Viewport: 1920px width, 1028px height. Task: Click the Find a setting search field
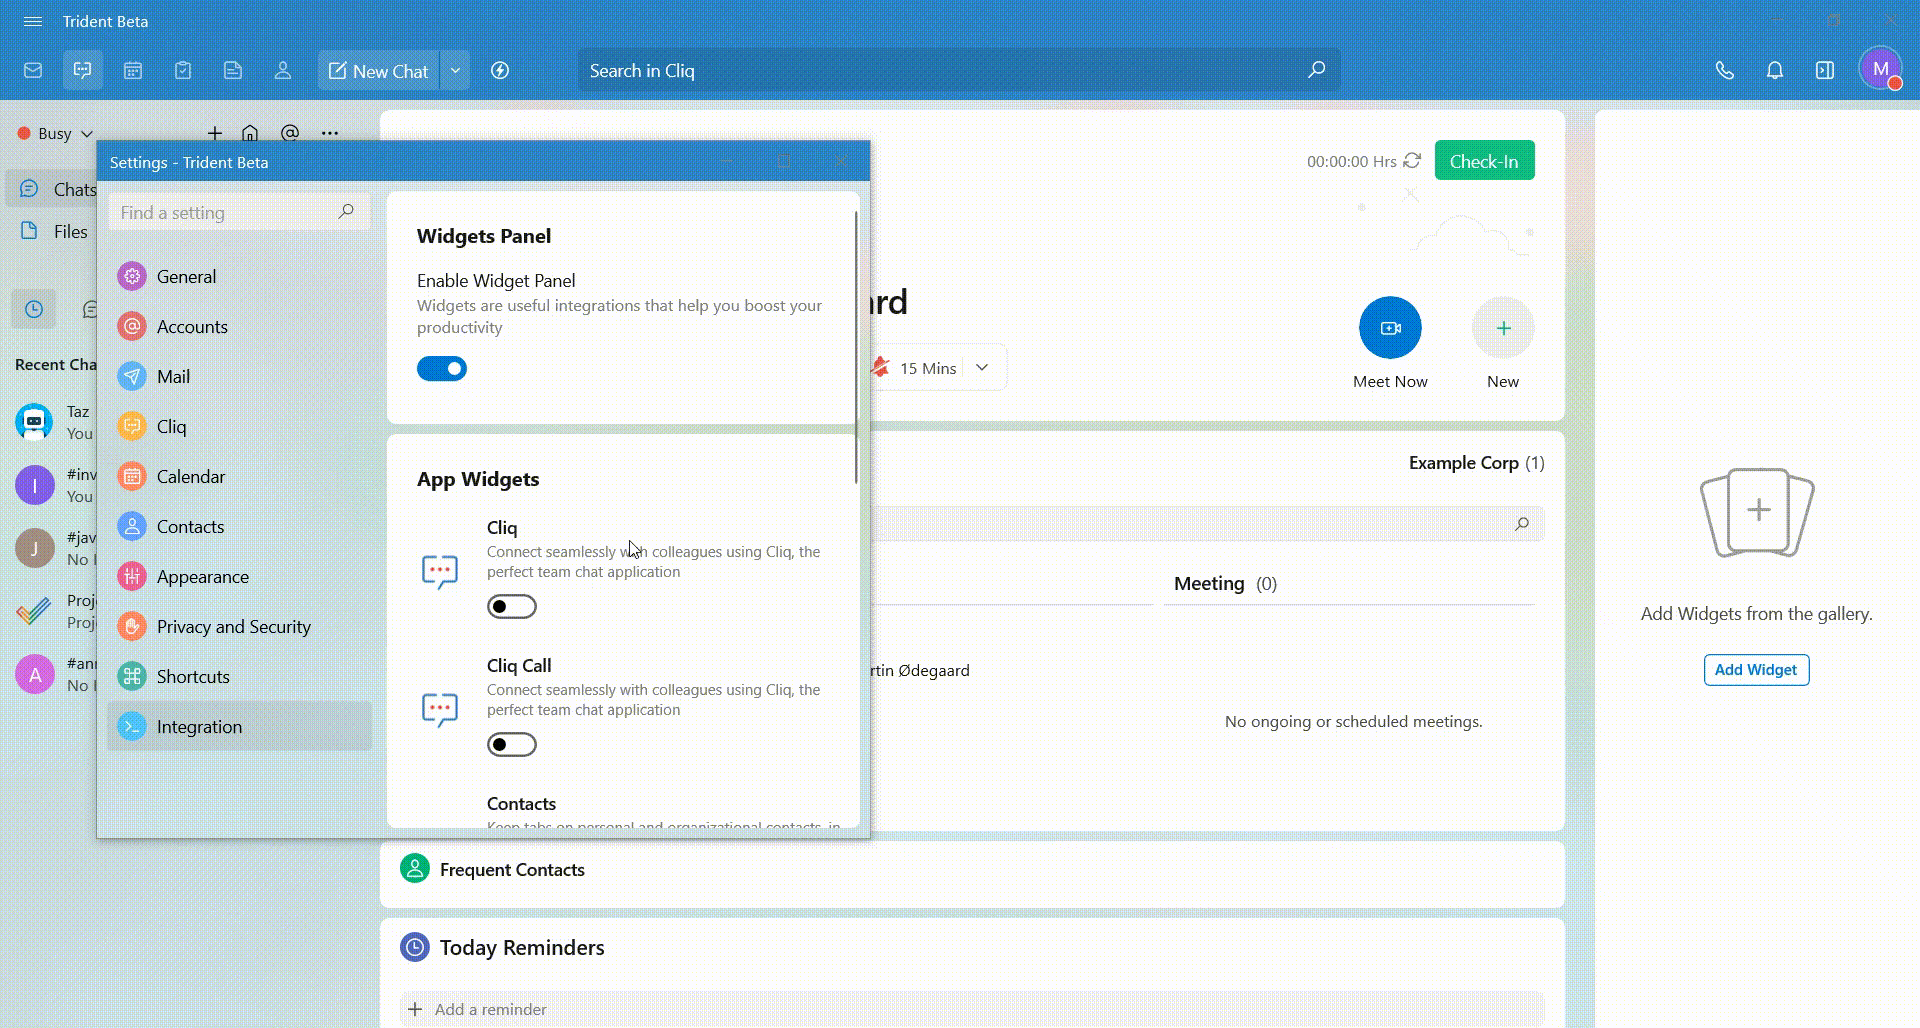(x=226, y=213)
